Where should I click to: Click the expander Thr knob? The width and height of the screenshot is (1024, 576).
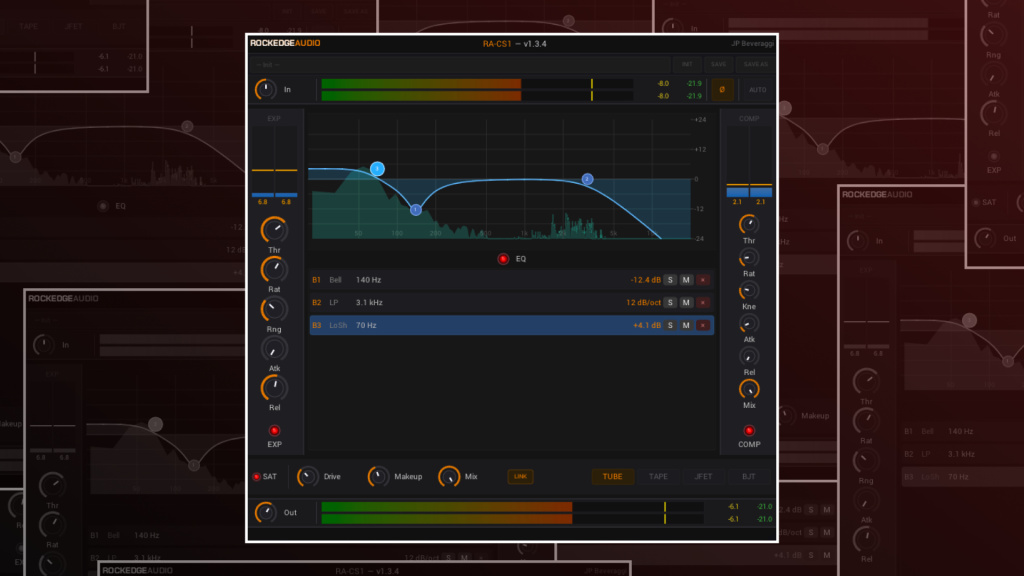[x=274, y=230]
